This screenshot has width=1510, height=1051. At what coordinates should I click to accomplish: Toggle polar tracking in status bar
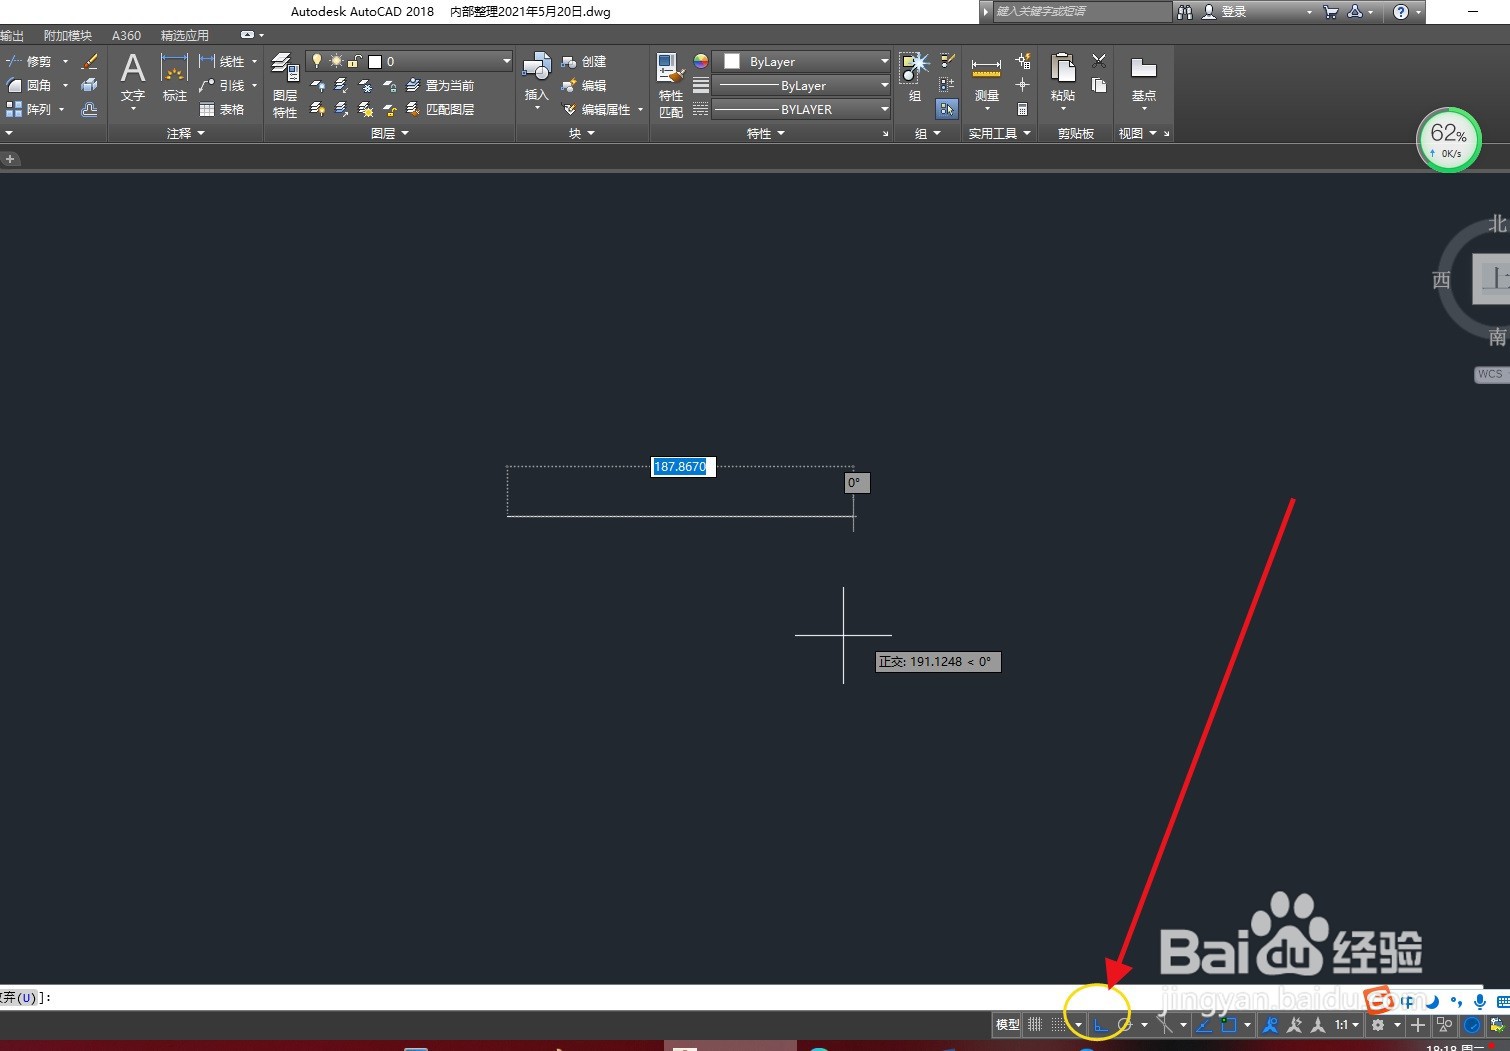pyautogui.click(x=1125, y=1025)
